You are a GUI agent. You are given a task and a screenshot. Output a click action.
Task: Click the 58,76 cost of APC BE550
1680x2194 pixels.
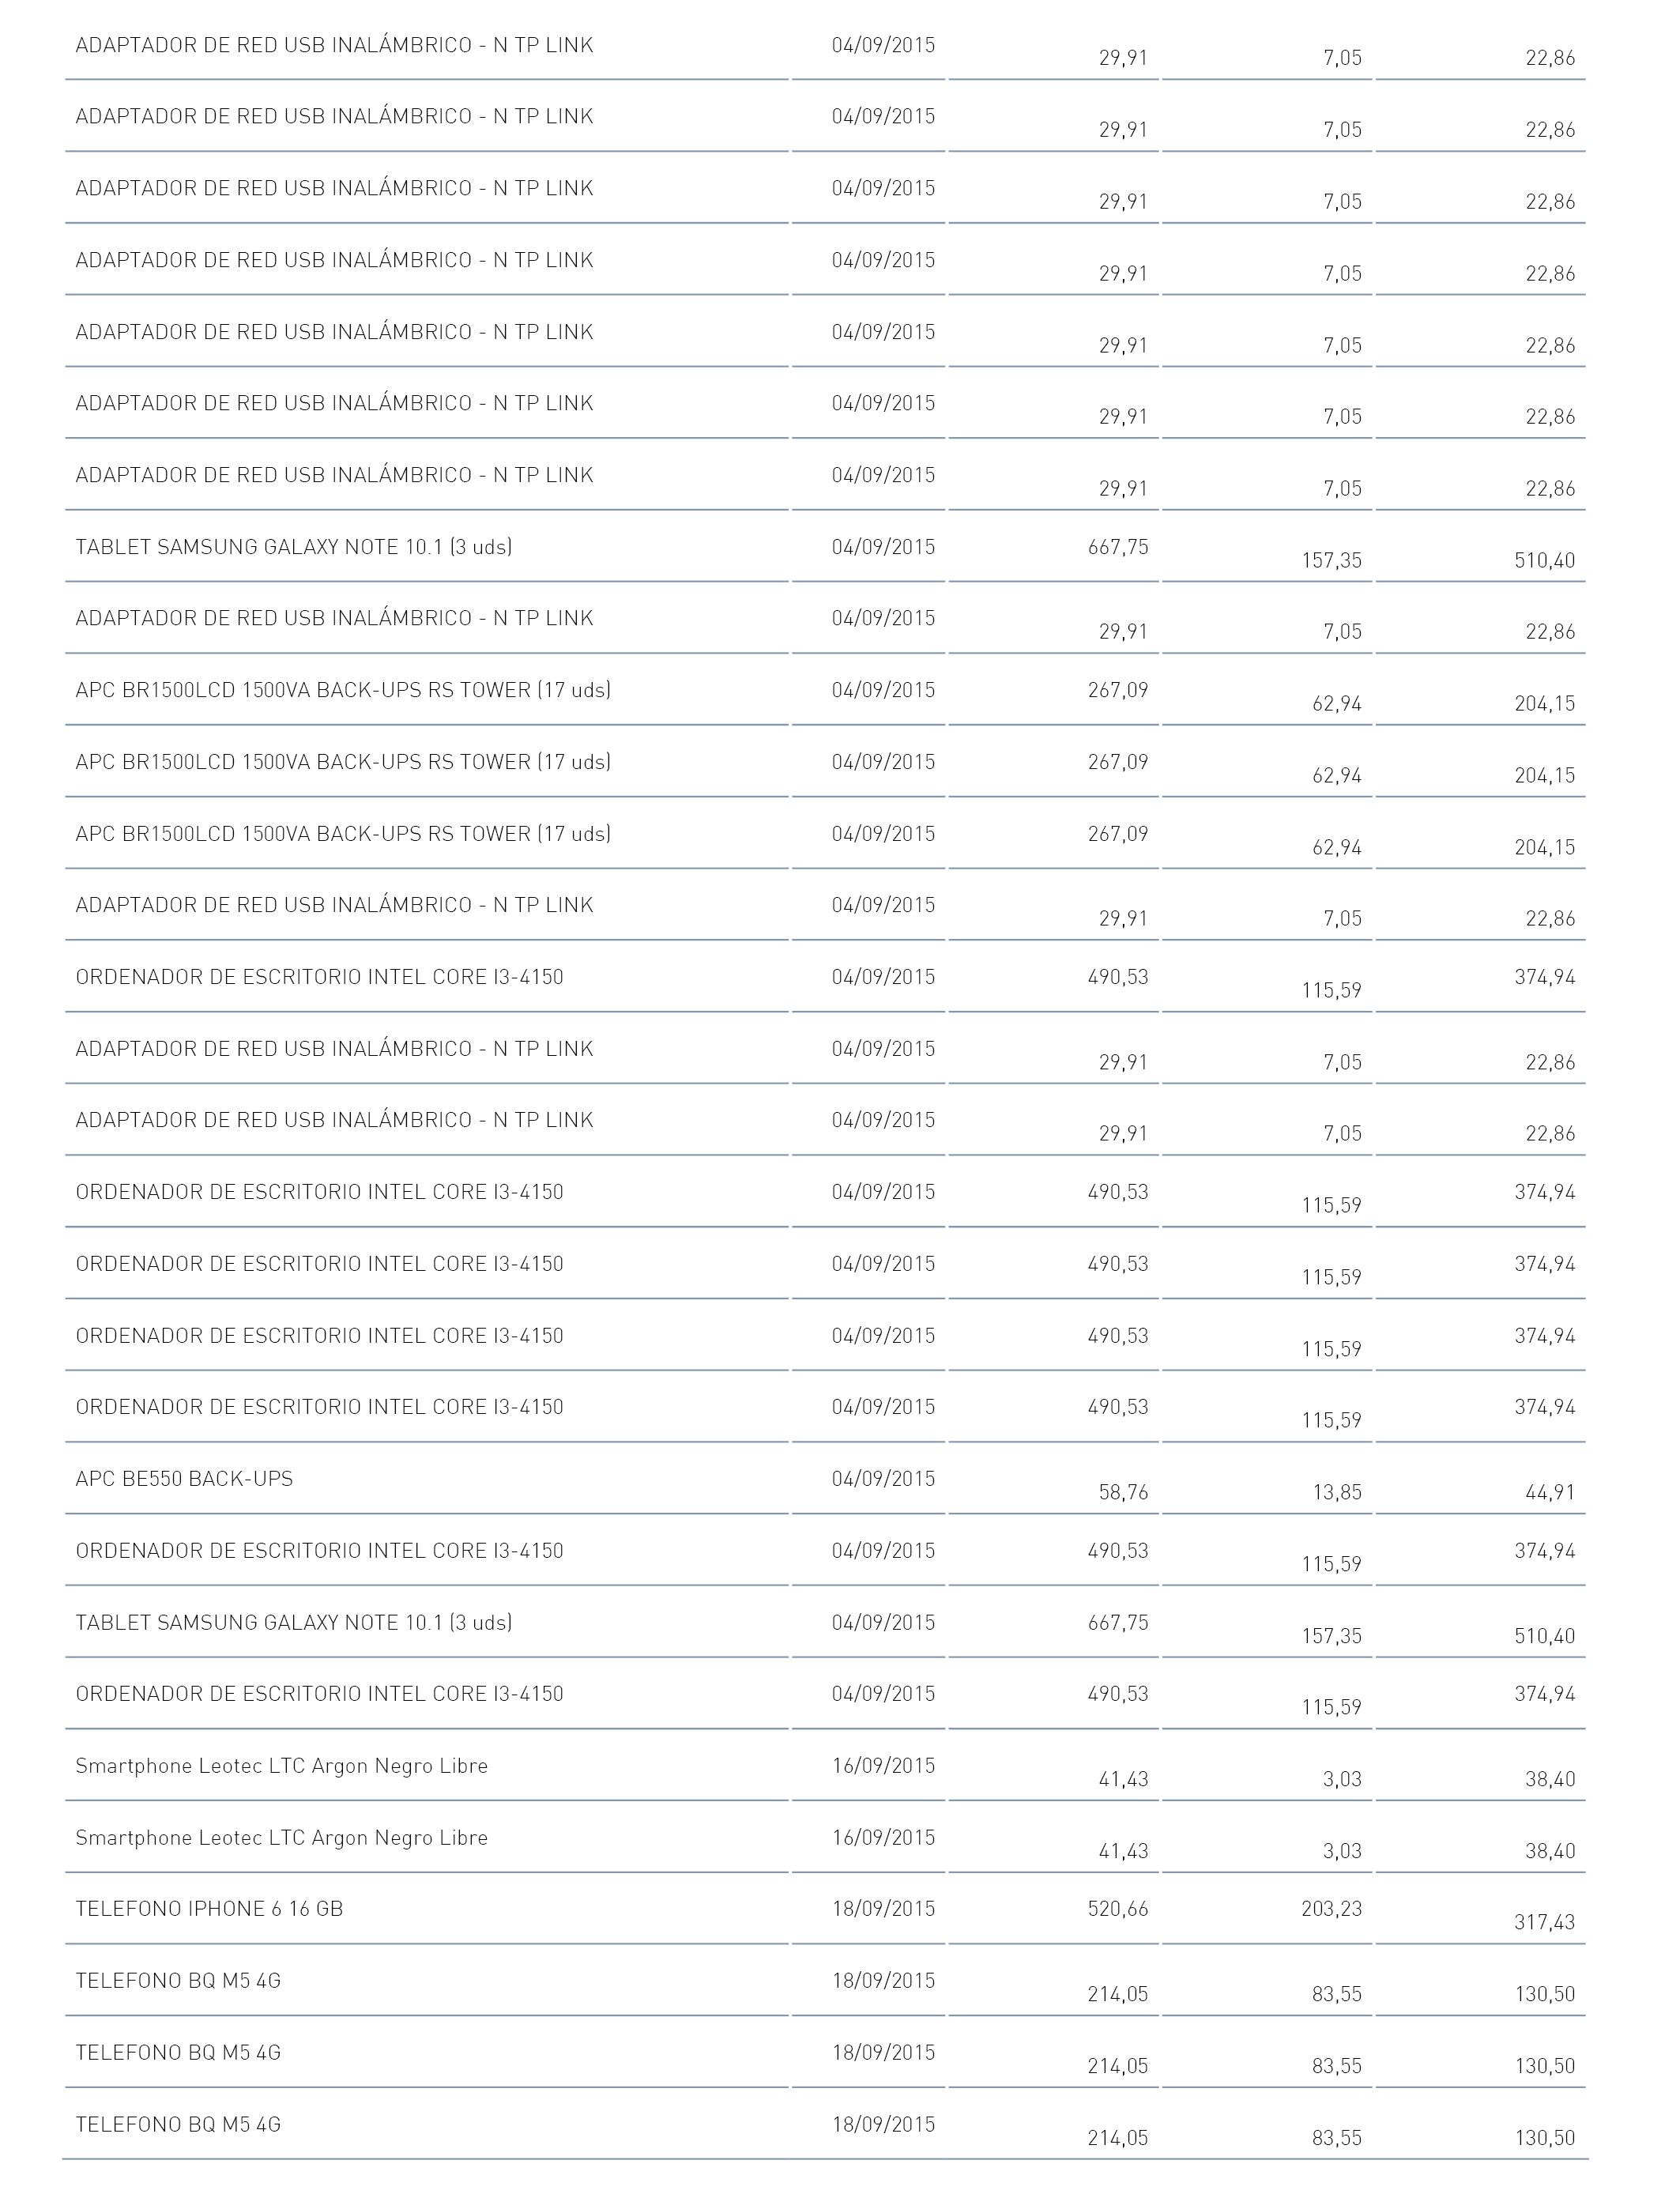[1123, 1492]
